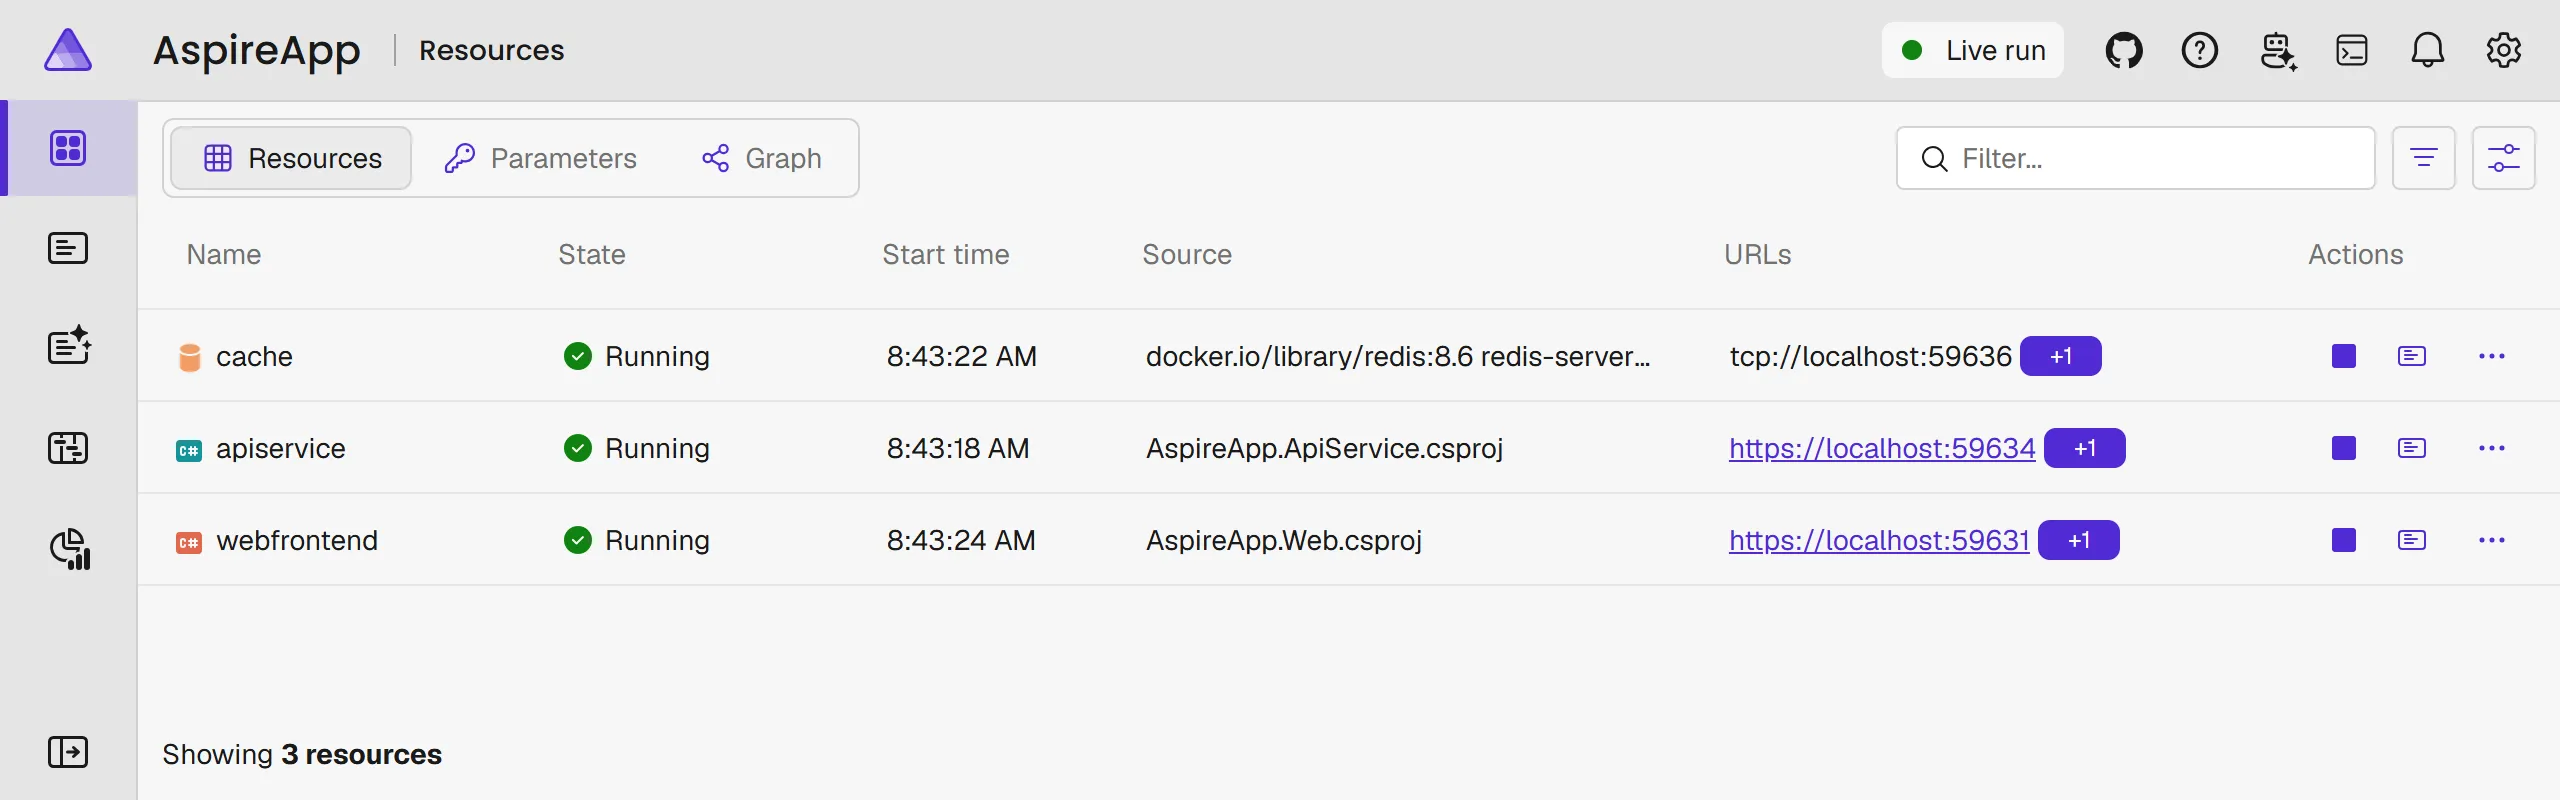Expand the sidebar with the bottom panel icon
This screenshot has width=2560, height=800.
click(x=68, y=752)
